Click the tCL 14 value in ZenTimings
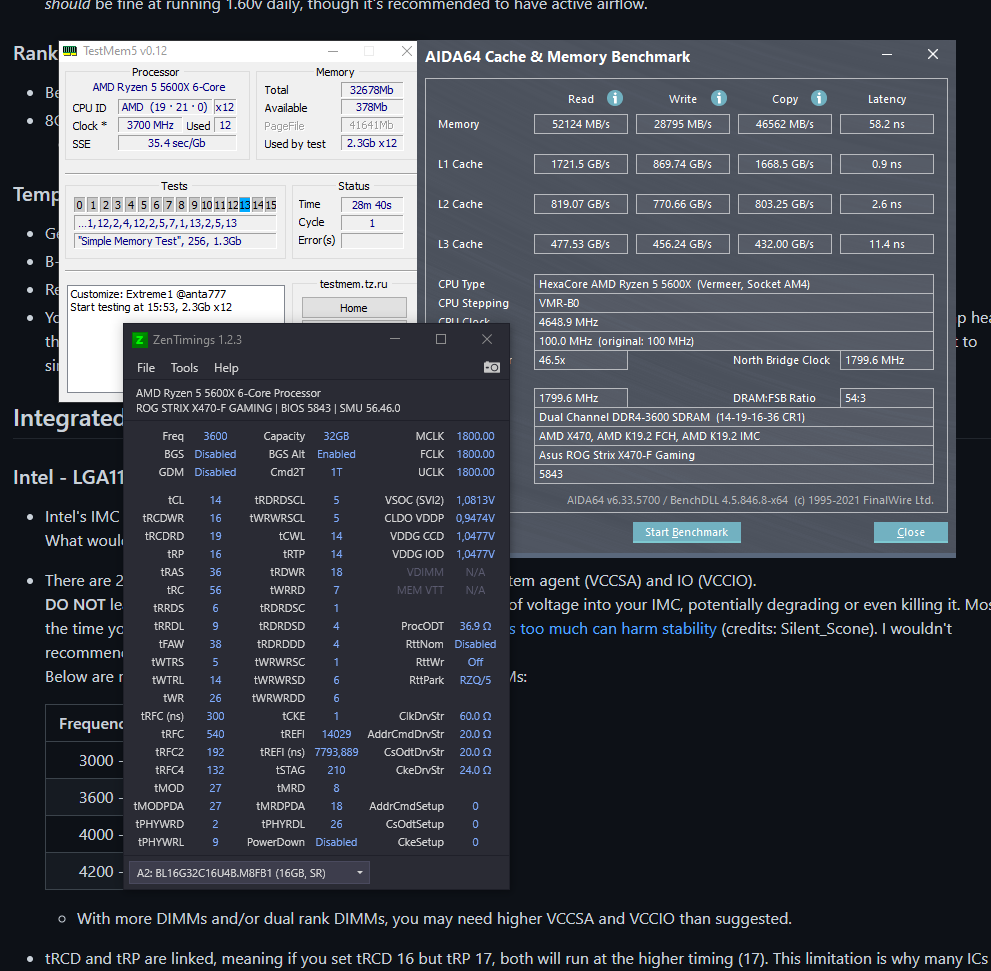The image size is (991, 971). tap(216, 500)
